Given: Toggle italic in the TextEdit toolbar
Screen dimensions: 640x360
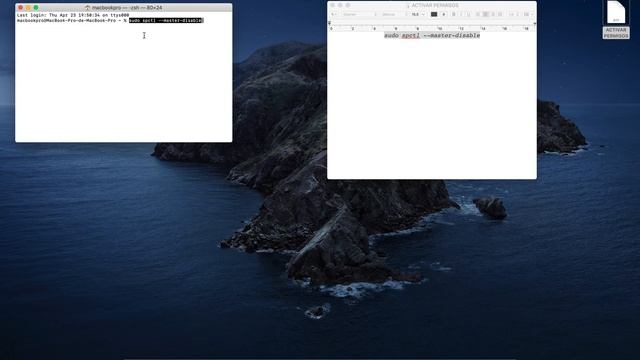Looking at the screenshot, I should pyautogui.click(x=461, y=14).
